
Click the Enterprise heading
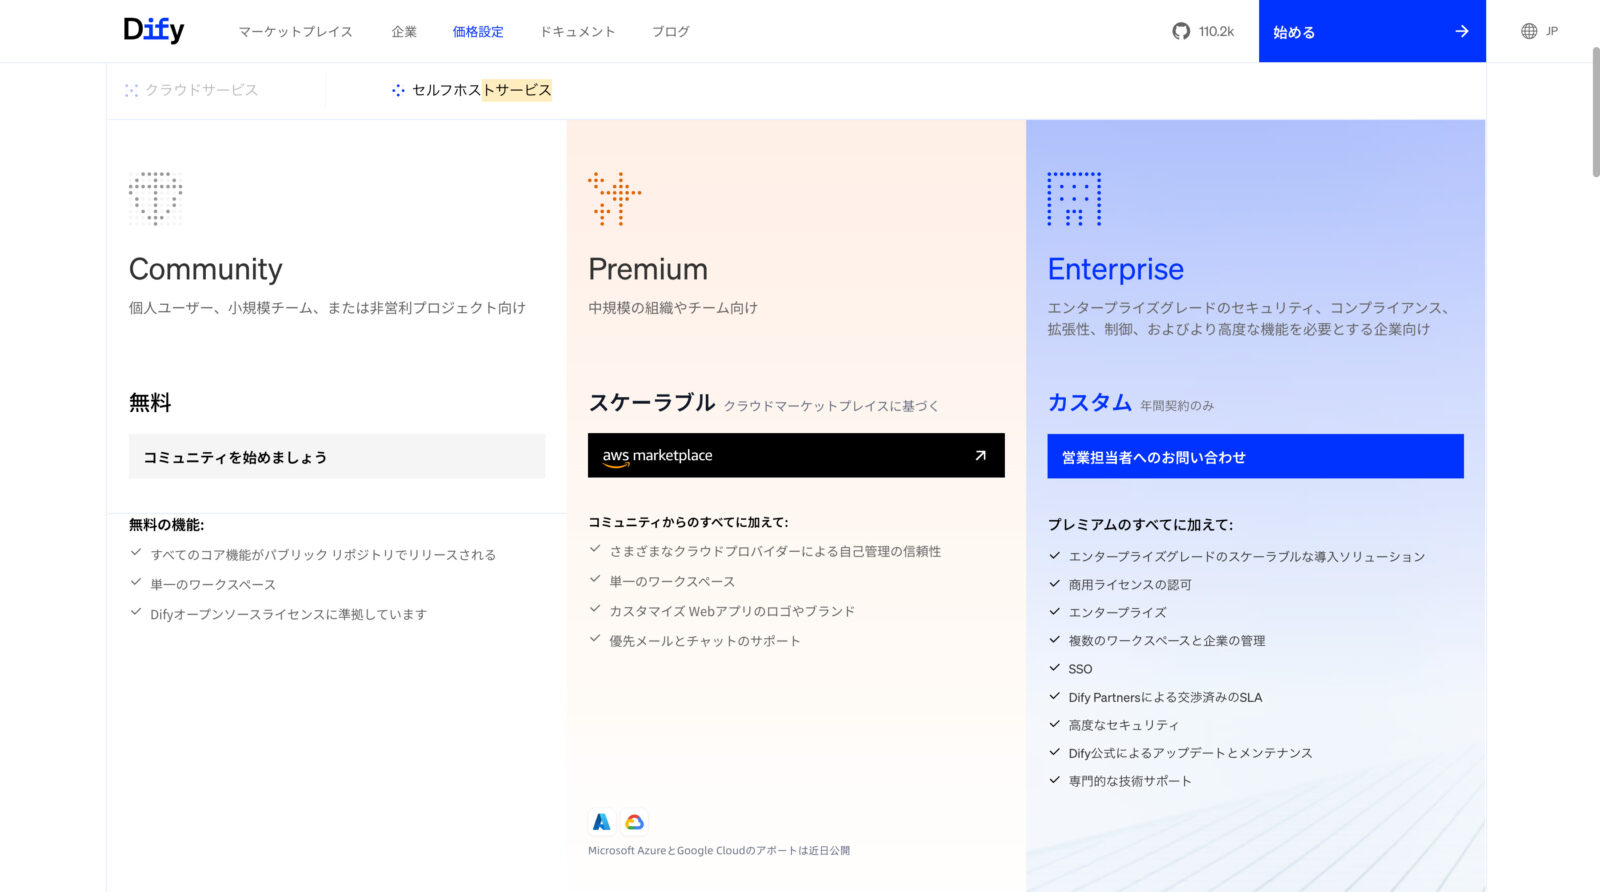tap(1115, 269)
